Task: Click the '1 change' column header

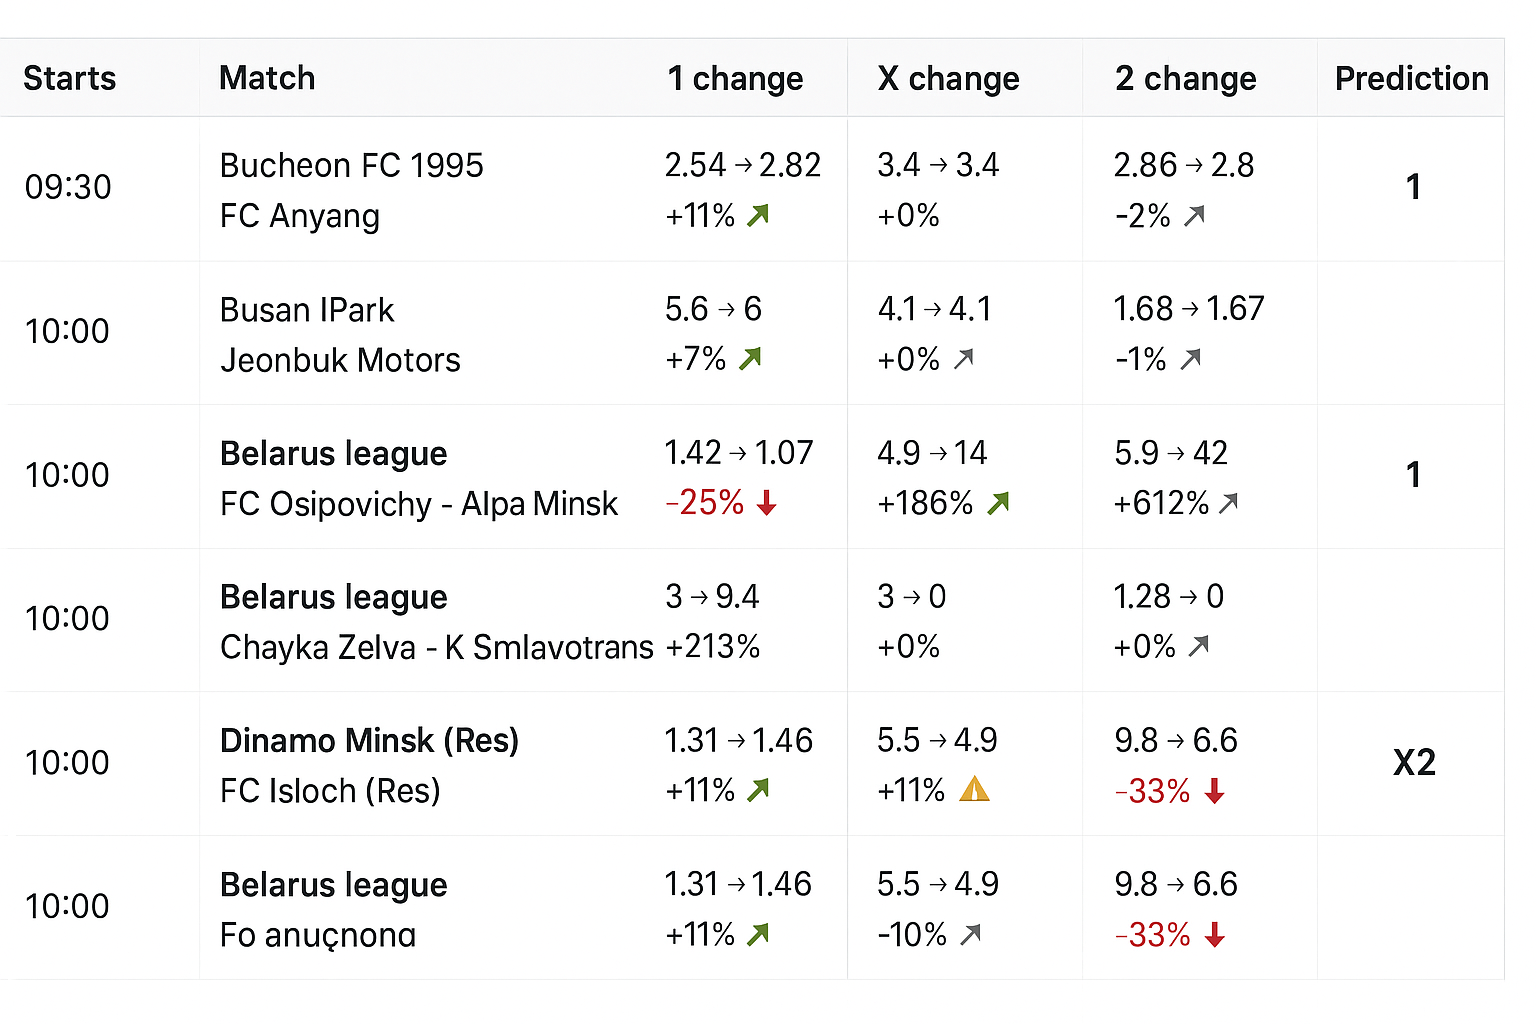Action: click(735, 78)
